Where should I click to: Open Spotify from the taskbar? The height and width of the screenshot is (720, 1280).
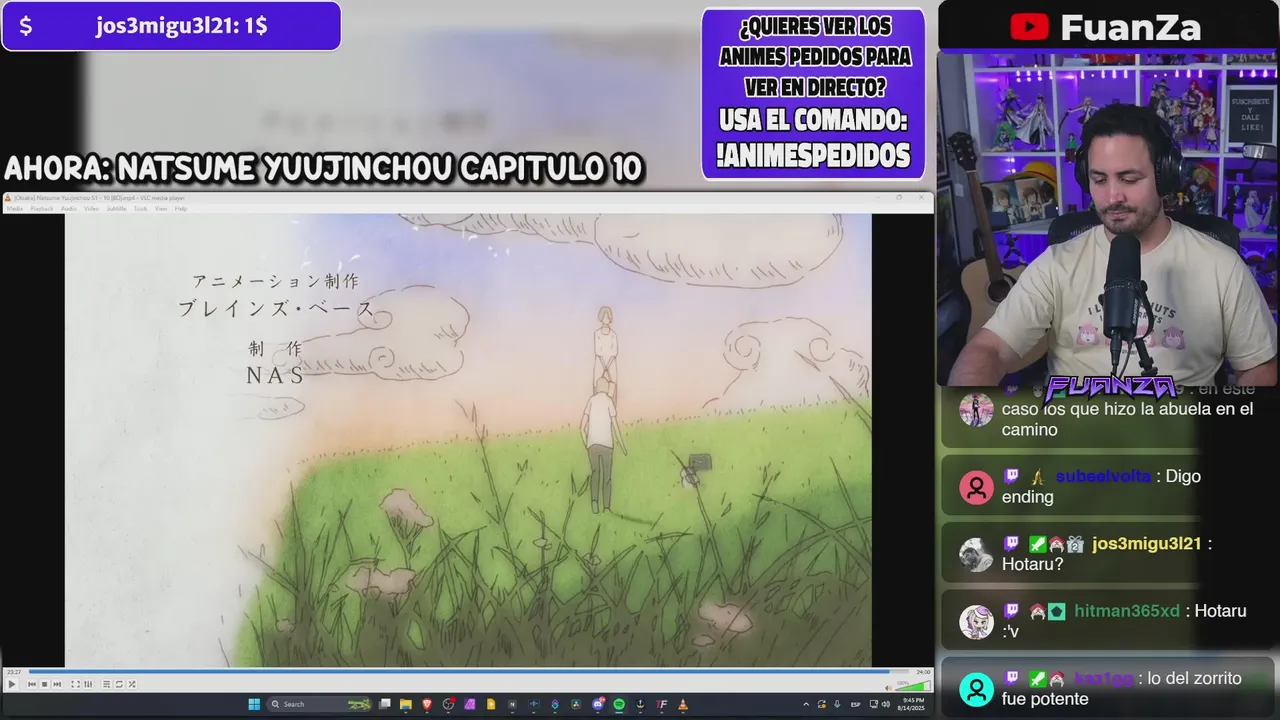(x=618, y=704)
